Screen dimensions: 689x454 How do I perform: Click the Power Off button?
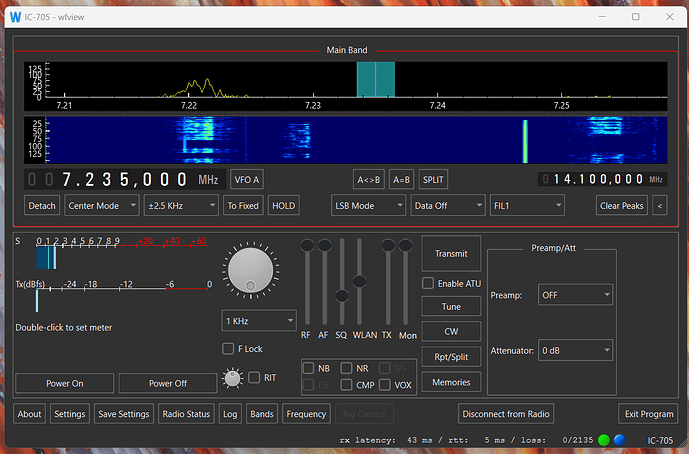coord(168,383)
